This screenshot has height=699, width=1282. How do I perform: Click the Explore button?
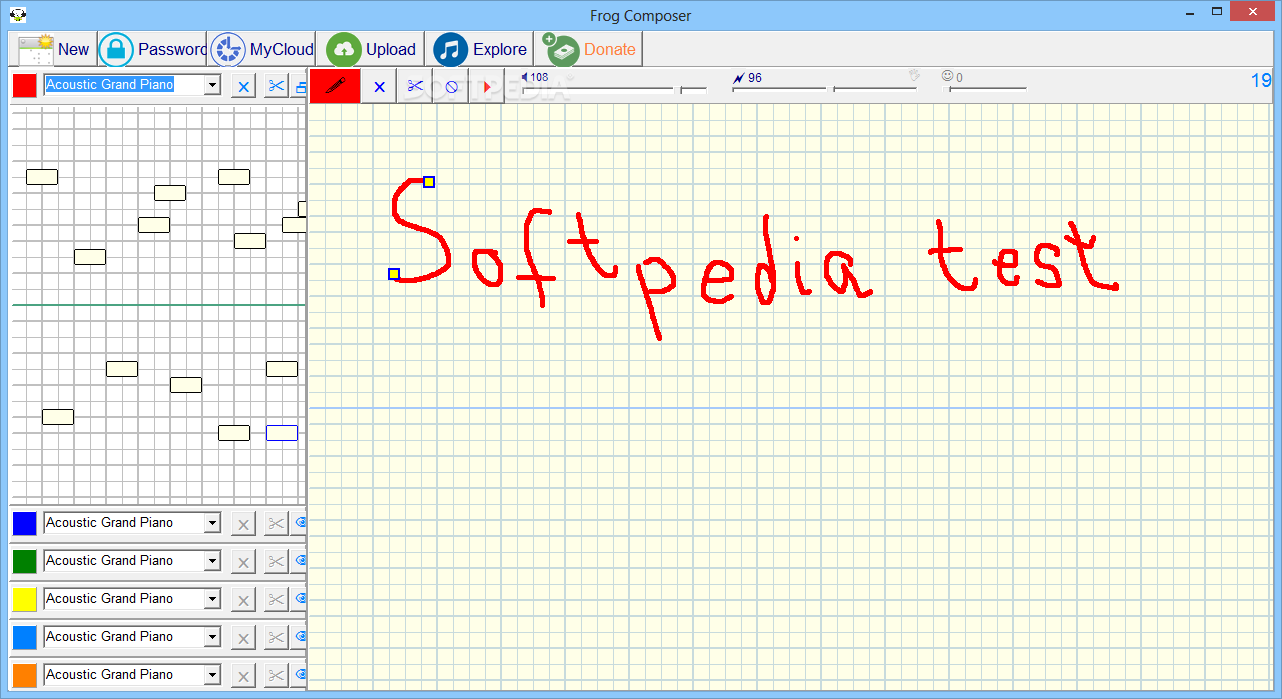click(x=479, y=49)
